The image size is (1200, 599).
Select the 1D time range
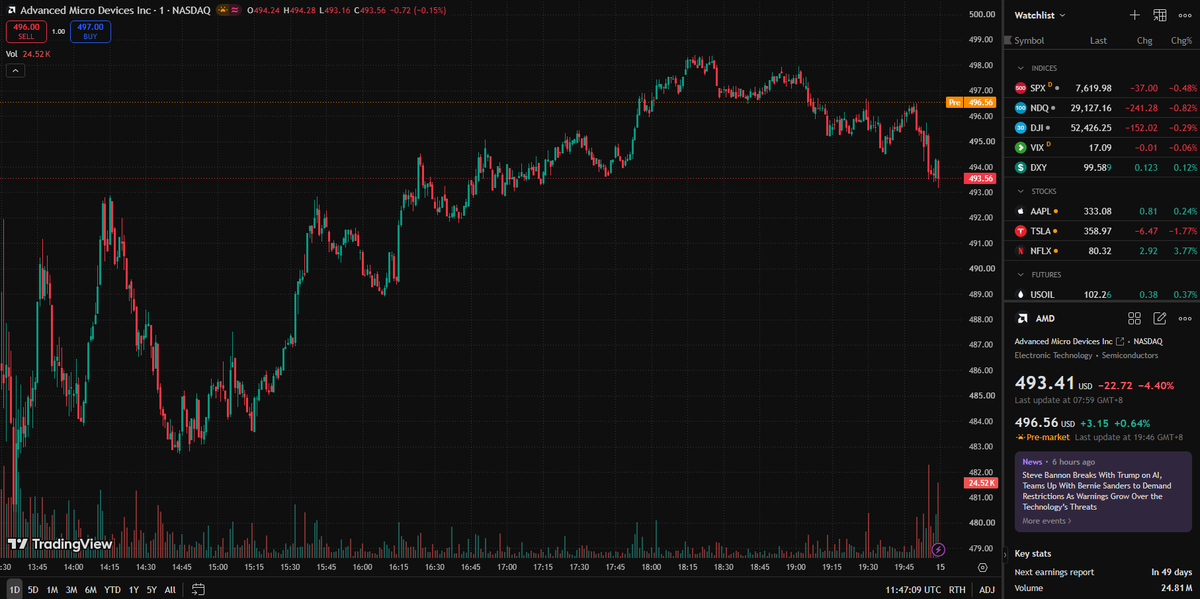pyautogui.click(x=14, y=590)
